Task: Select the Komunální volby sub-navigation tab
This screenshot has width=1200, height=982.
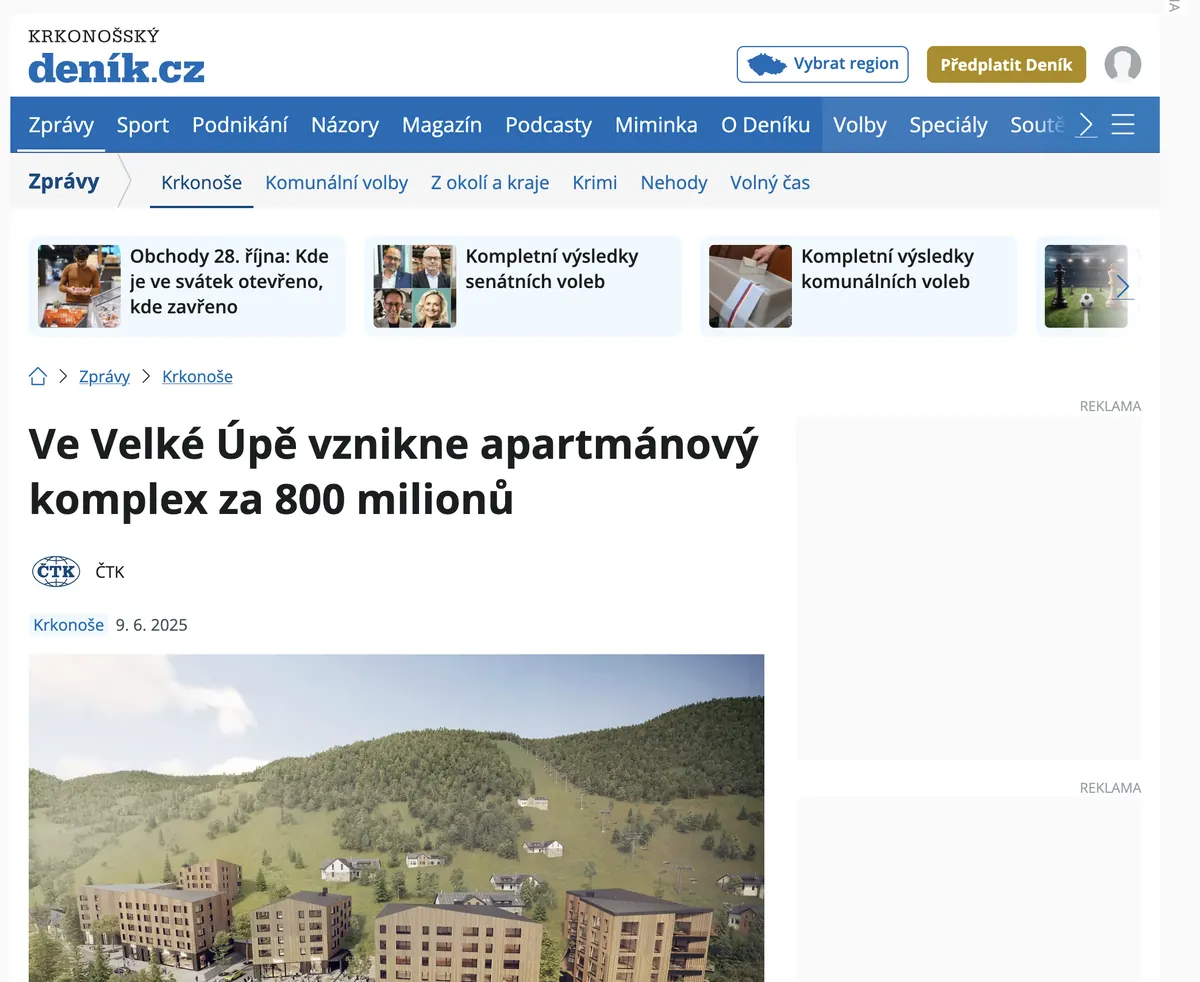Action: (x=336, y=182)
